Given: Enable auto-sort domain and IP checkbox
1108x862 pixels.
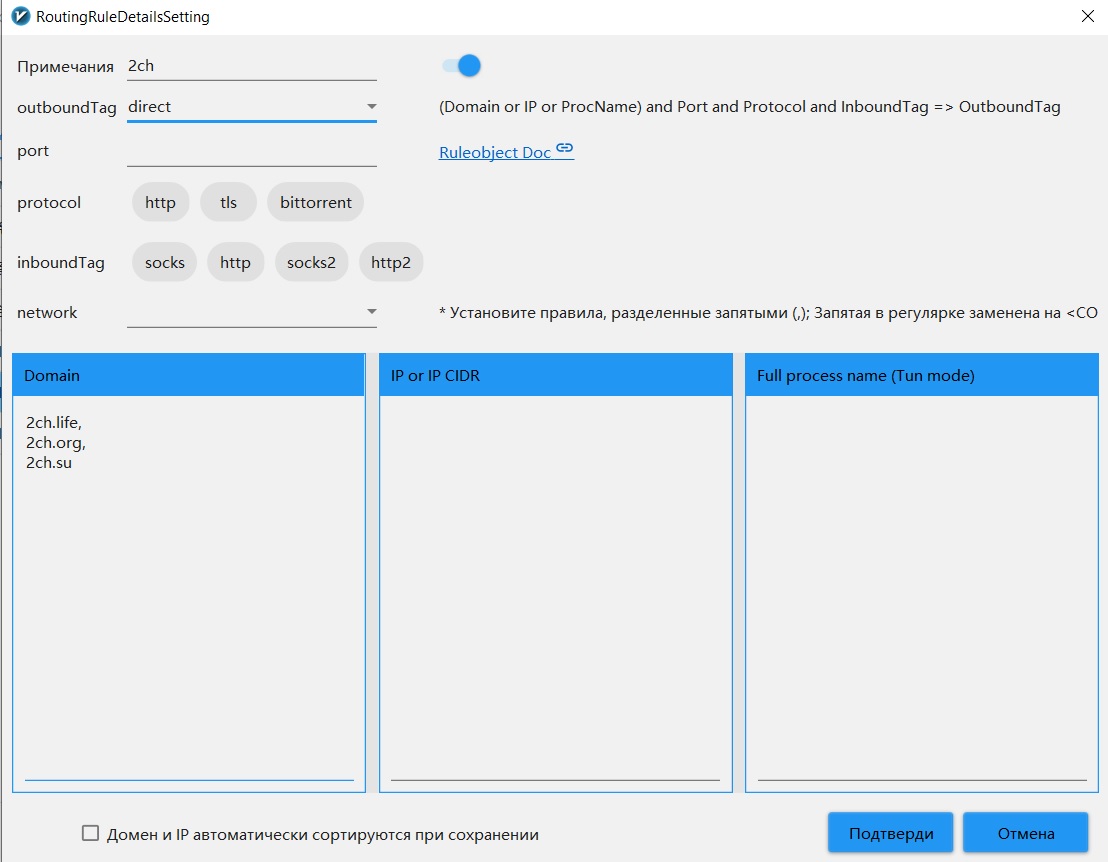Looking at the screenshot, I should coord(90,833).
